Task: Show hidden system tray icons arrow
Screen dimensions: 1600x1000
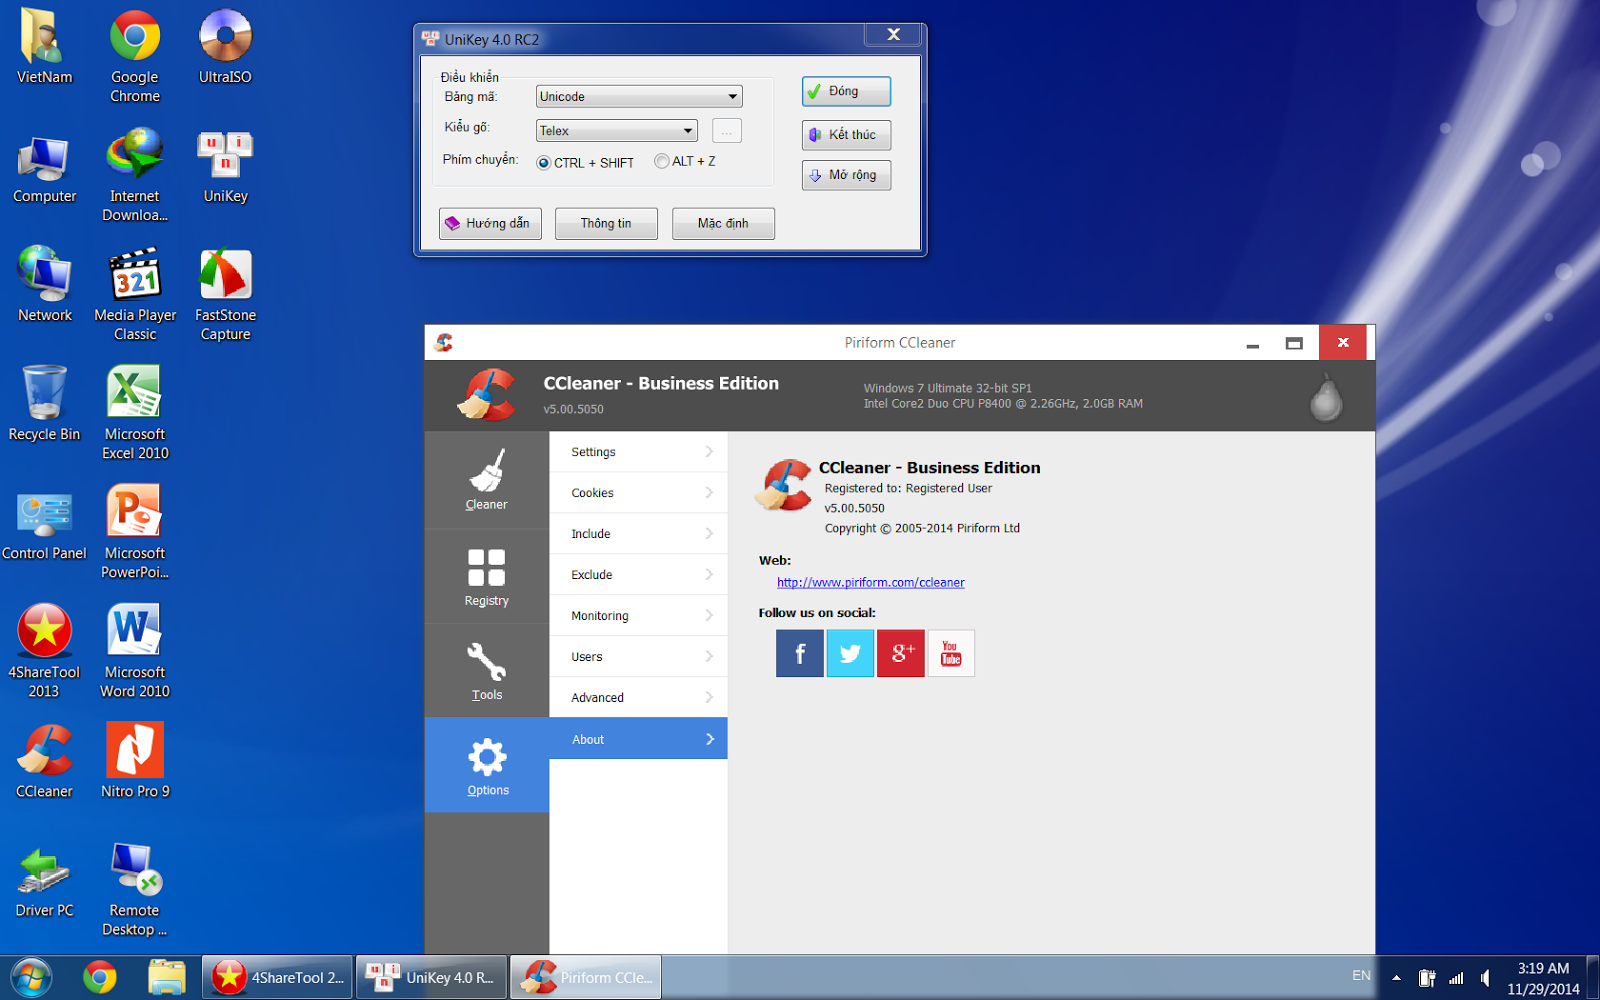Action: coord(1396,978)
